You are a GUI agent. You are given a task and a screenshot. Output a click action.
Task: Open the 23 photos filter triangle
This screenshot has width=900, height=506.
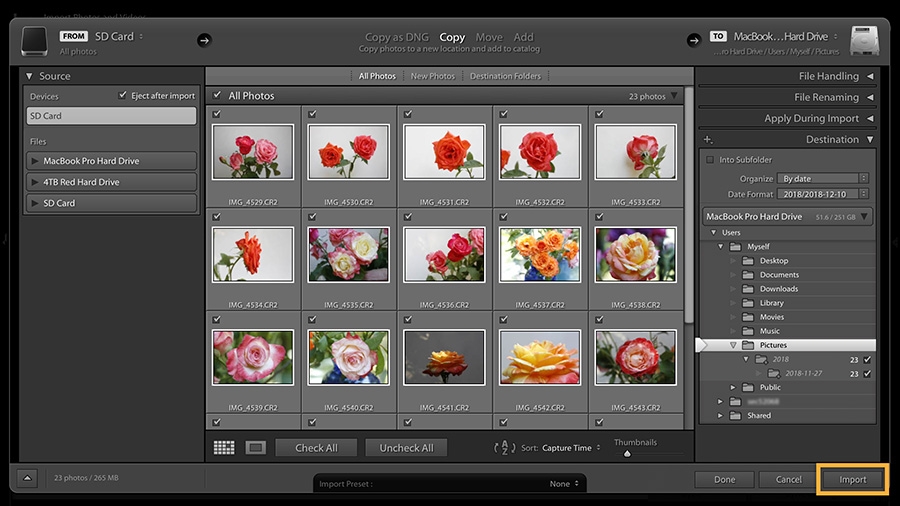click(x=674, y=96)
